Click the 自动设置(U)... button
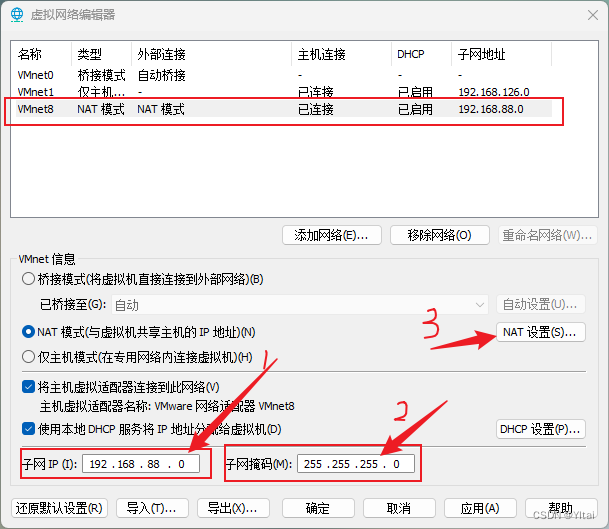The image size is (609, 529). (540, 305)
